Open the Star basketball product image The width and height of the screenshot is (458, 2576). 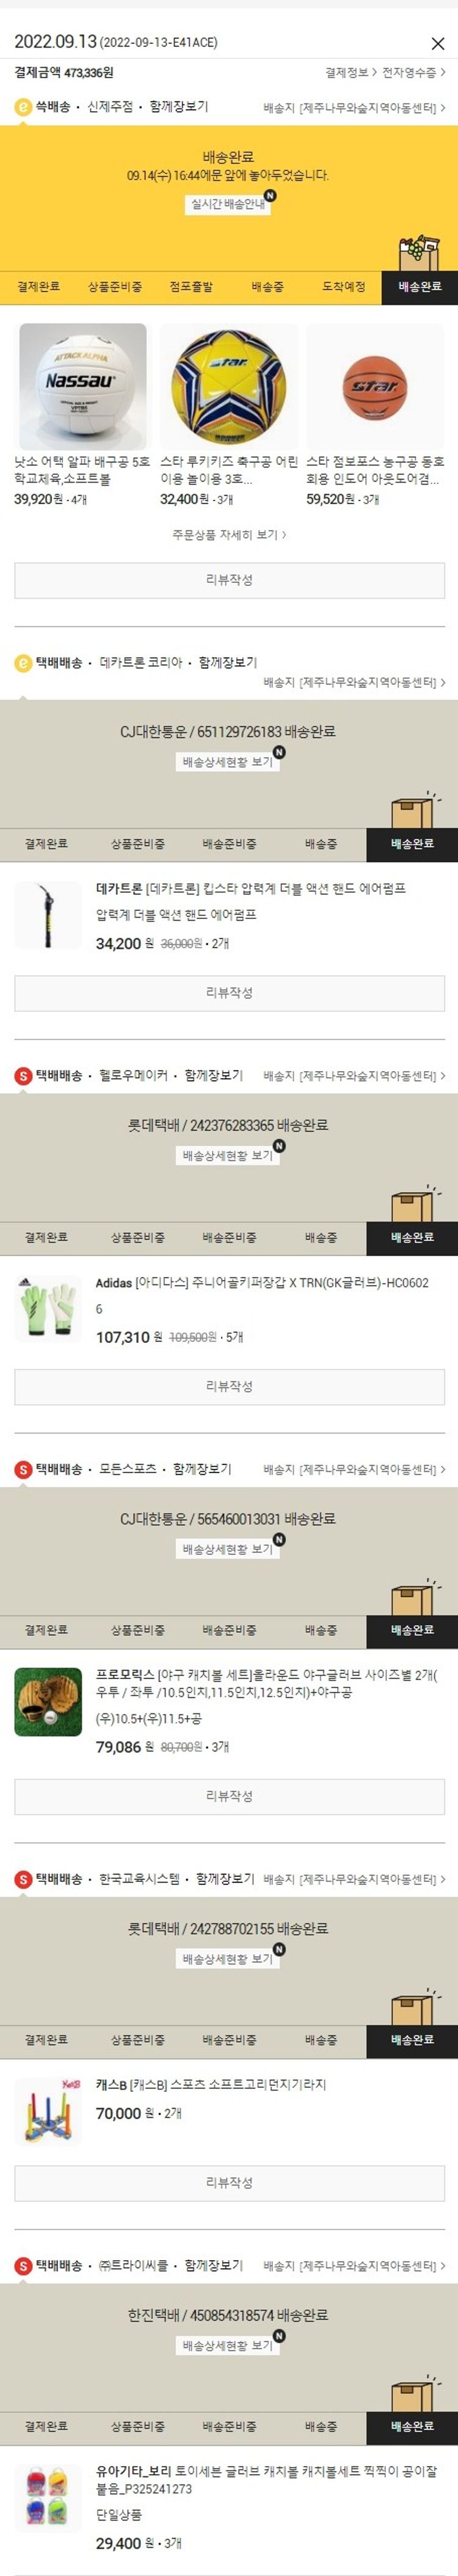pyautogui.click(x=375, y=386)
